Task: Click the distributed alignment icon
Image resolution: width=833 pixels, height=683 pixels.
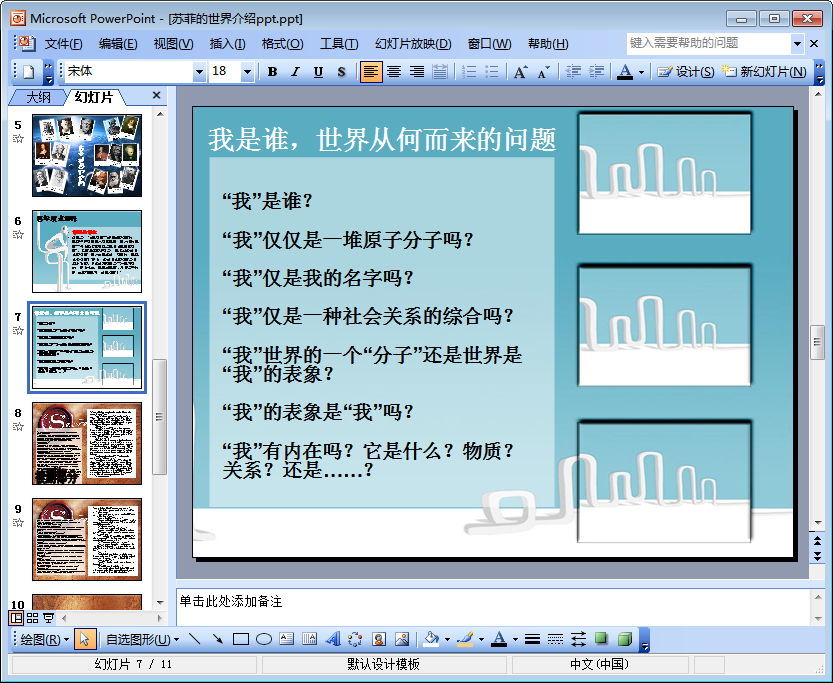Action: point(440,72)
